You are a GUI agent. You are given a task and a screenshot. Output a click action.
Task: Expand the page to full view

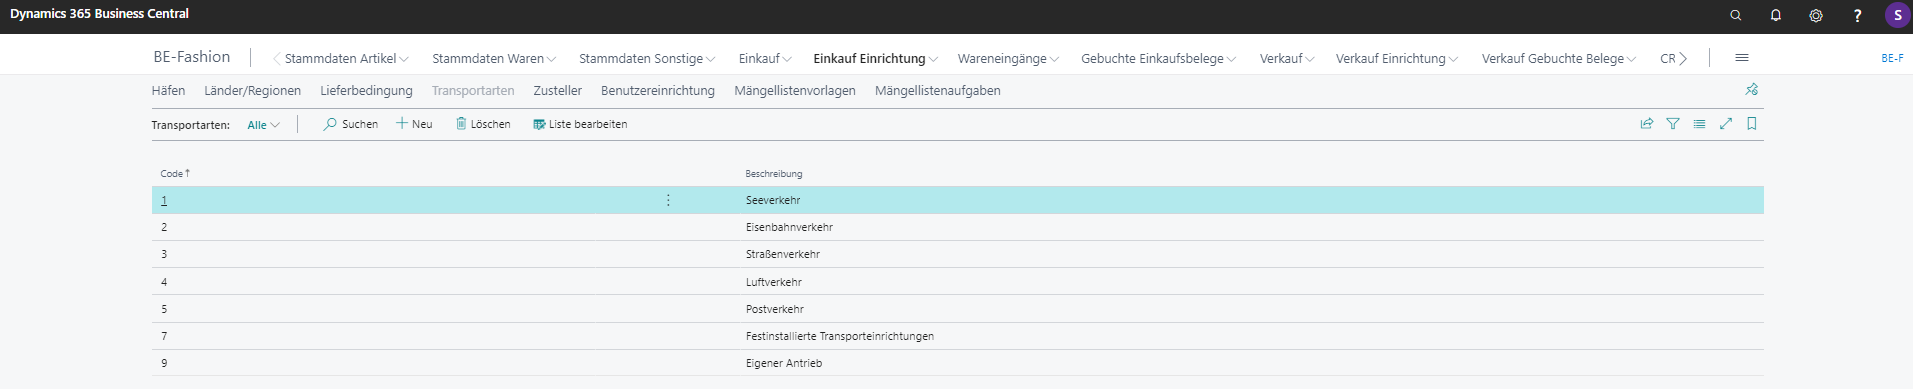pos(1726,124)
